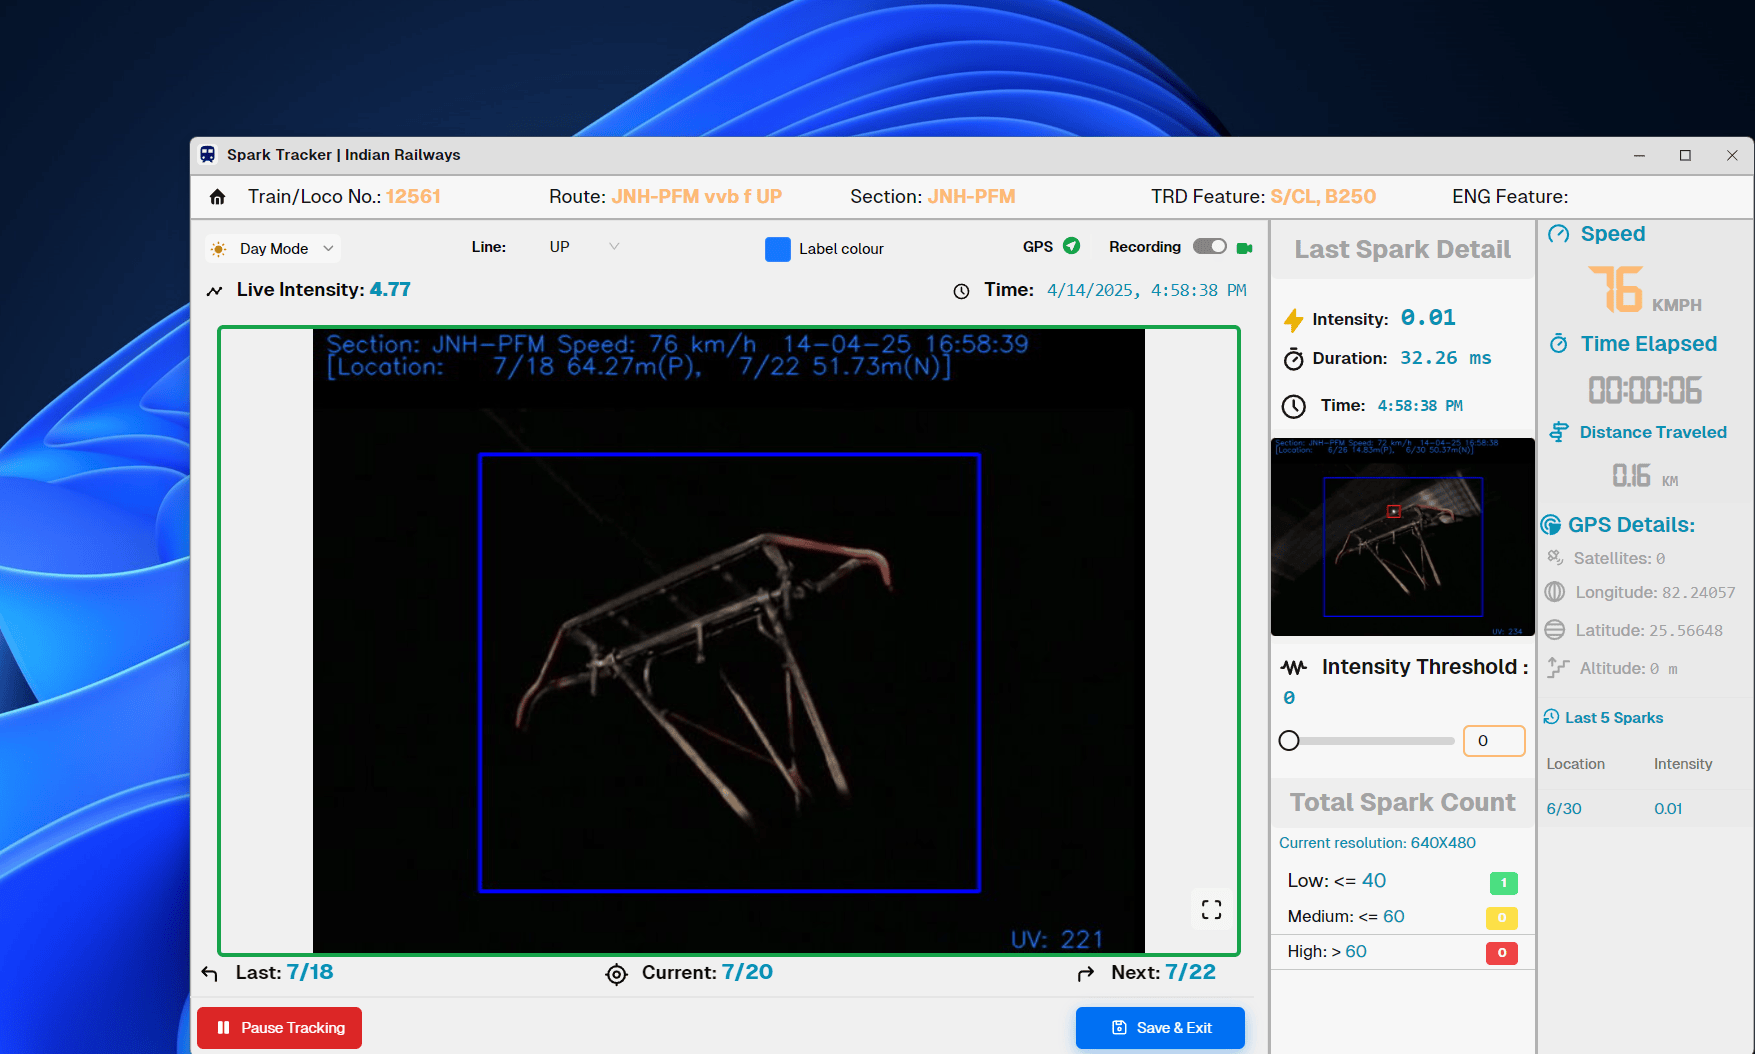
Task: Open the Day Mode dropdown
Action: tap(273, 249)
